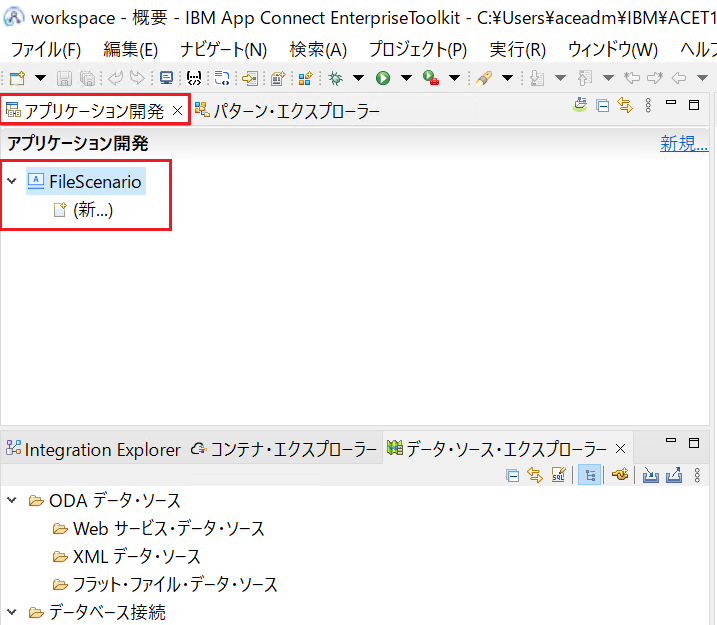Click the 新規... link
The height and width of the screenshot is (625, 717).
tap(684, 144)
